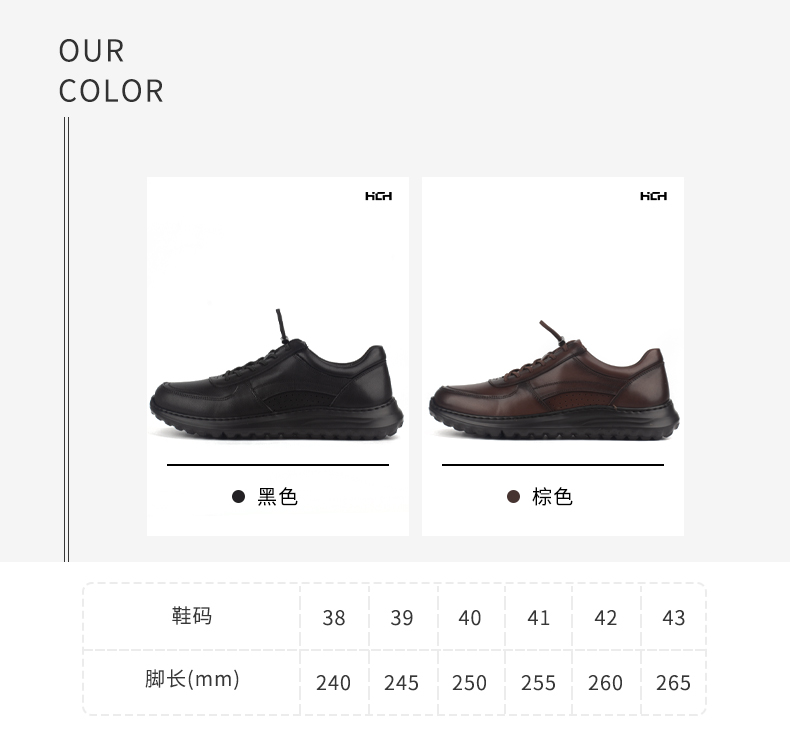Image resolution: width=790 pixels, height=749 pixels.
Task: Click the 鞋码 row header
Action: [191, 617]
